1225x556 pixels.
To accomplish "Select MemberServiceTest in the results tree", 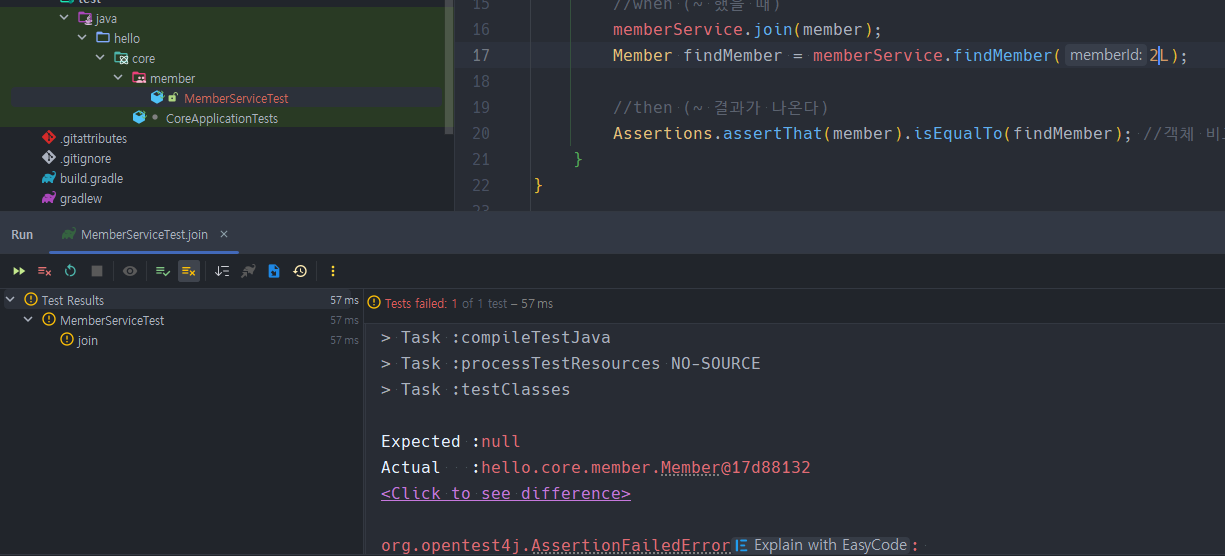I will click(x=112, y=320).
